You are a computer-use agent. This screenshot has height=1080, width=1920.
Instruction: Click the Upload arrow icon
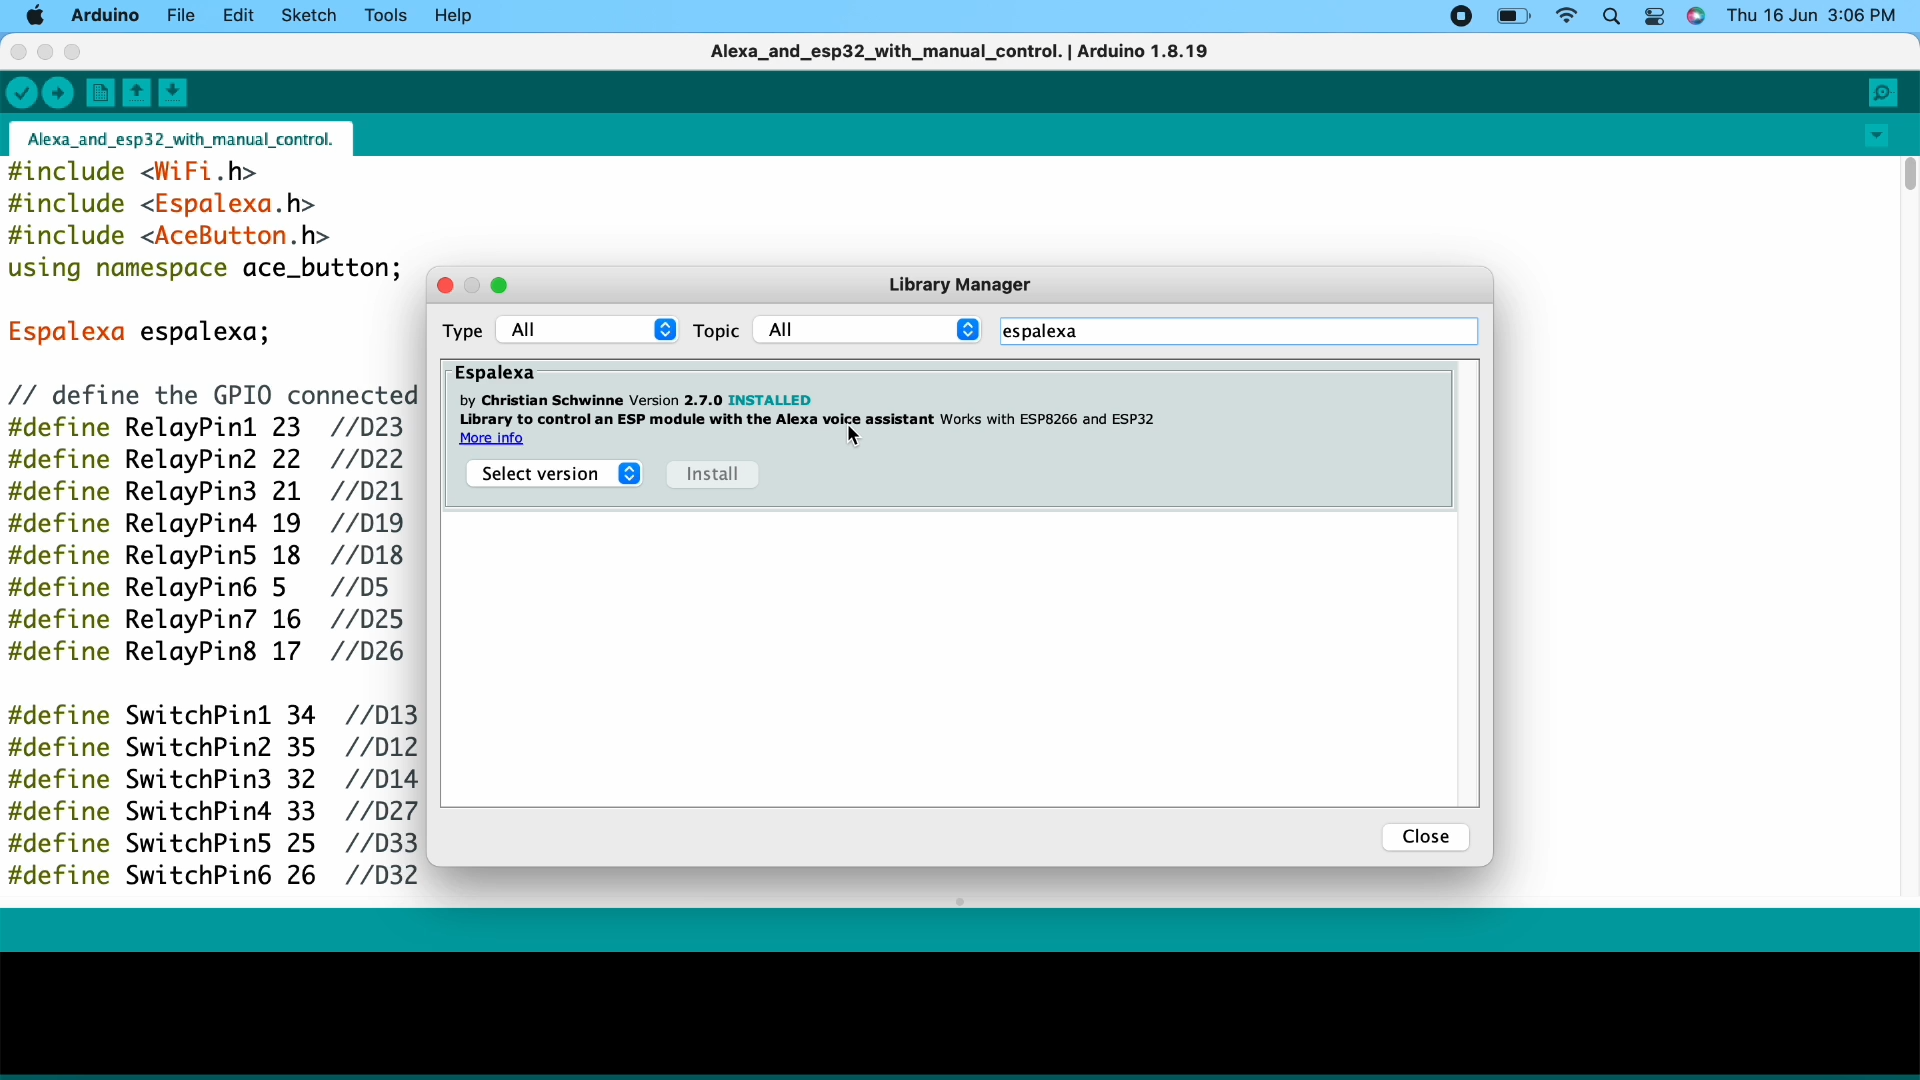59,94
